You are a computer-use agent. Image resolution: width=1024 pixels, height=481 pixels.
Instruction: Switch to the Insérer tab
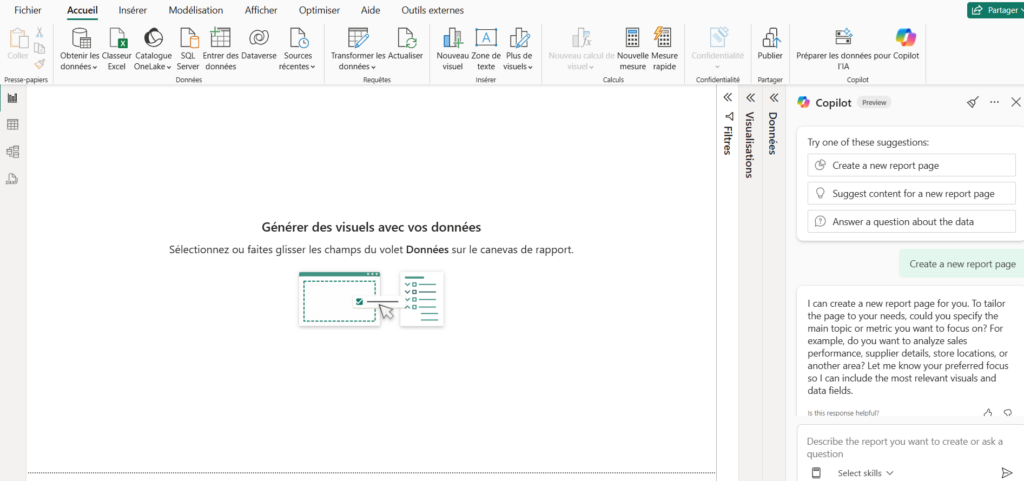pyautogui.click(x=132, y=10)
